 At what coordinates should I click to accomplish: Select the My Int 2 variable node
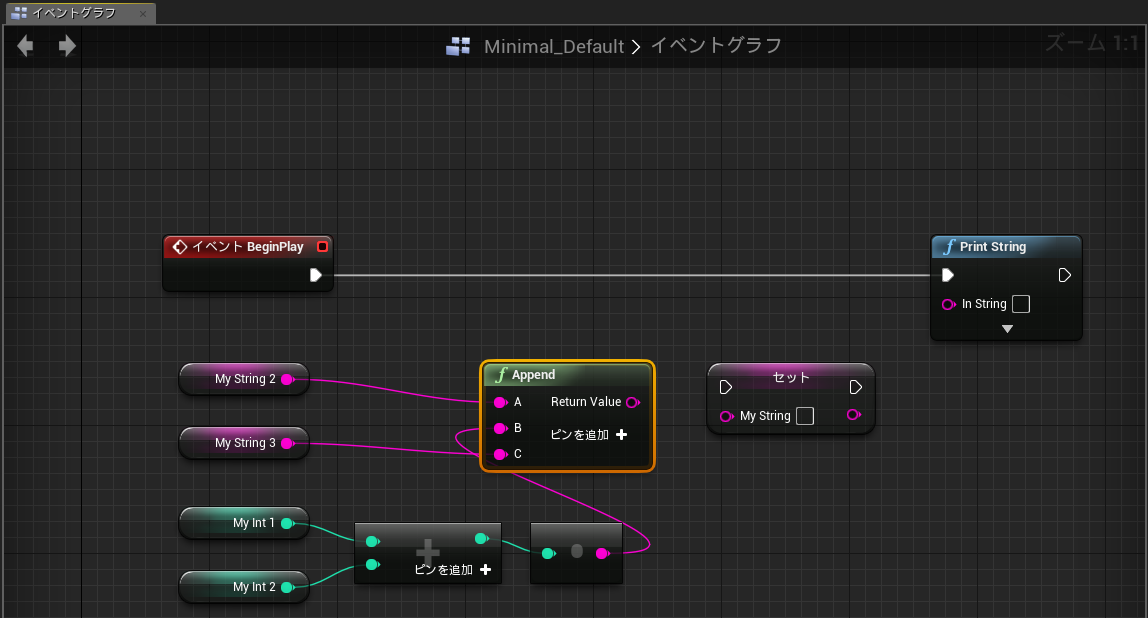click(x=244, y=587)
